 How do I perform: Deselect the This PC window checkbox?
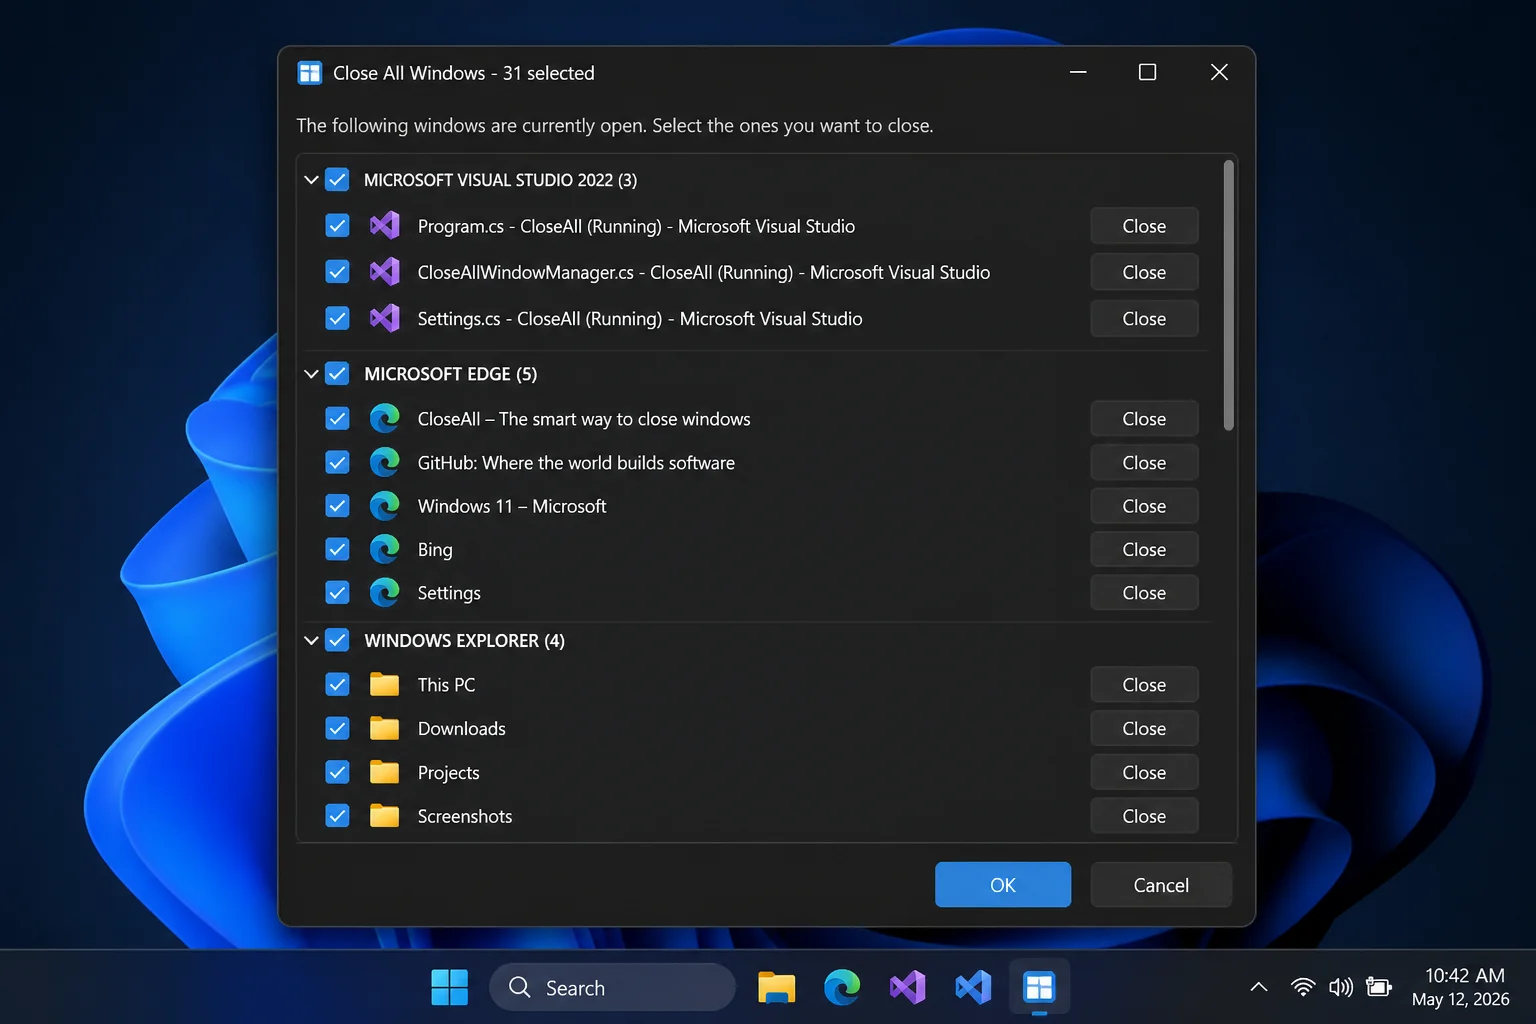338,685
